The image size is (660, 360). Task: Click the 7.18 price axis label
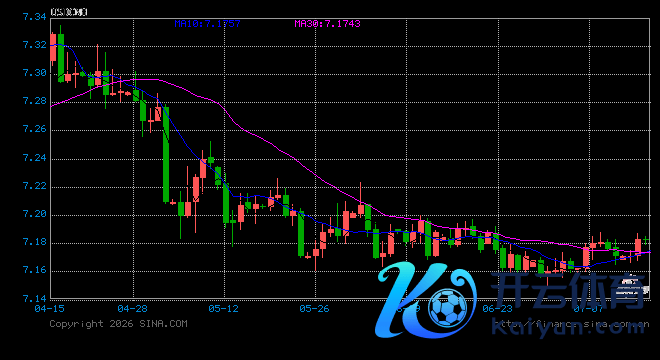[x=35, y=242]
